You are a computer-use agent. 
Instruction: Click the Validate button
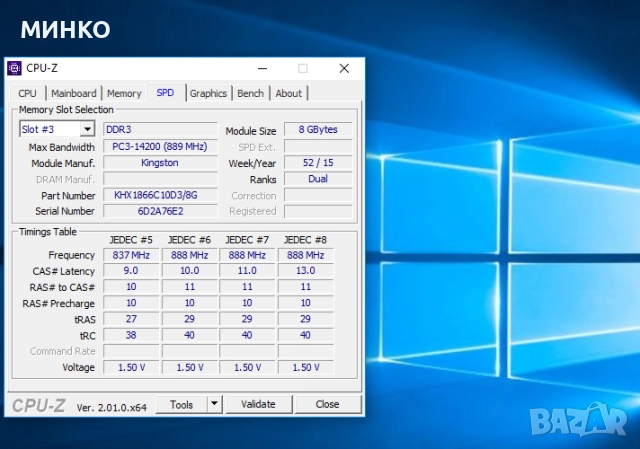[258, 404]
